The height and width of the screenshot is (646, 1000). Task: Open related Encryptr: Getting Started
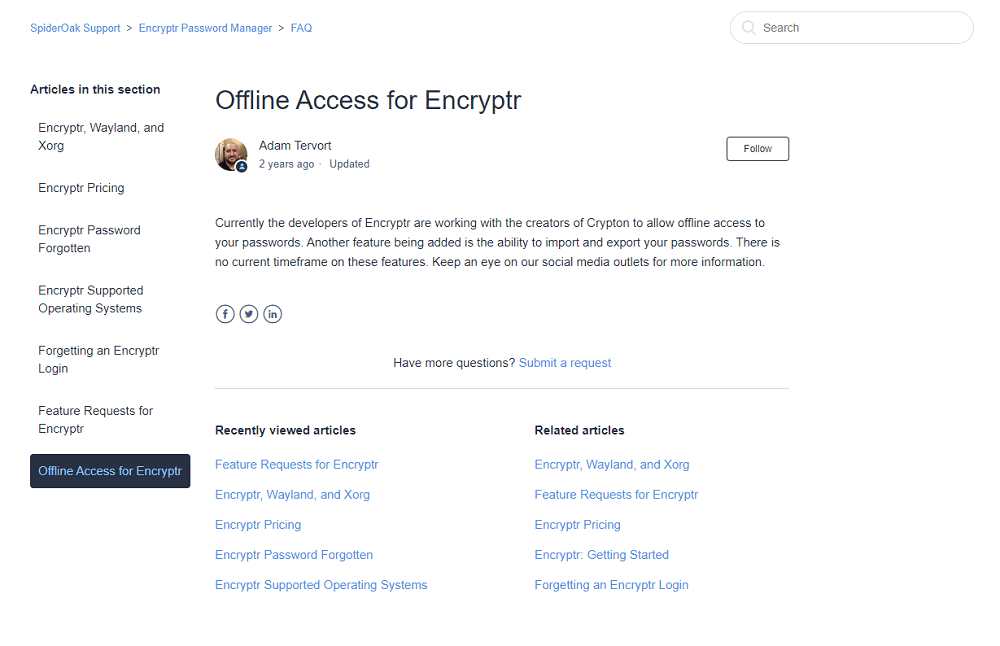tap(601, 554)
